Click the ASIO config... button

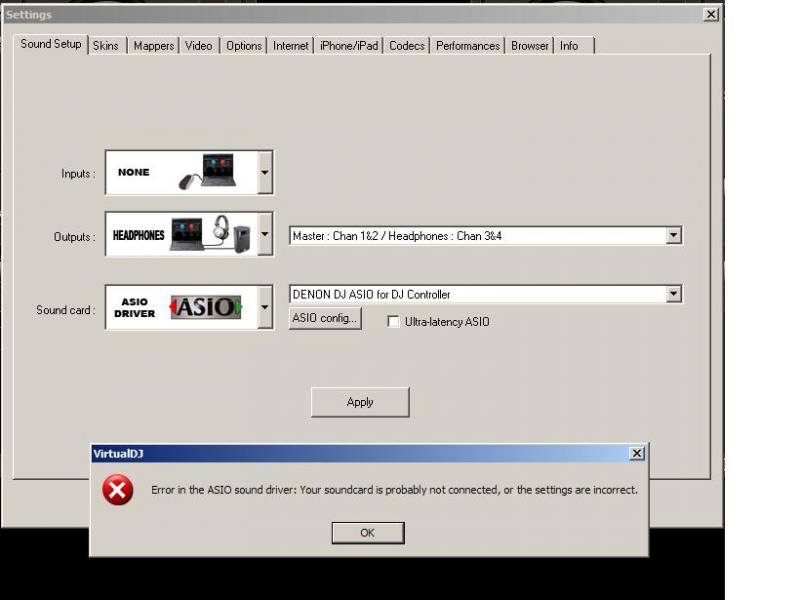click(x=325, y=318)
